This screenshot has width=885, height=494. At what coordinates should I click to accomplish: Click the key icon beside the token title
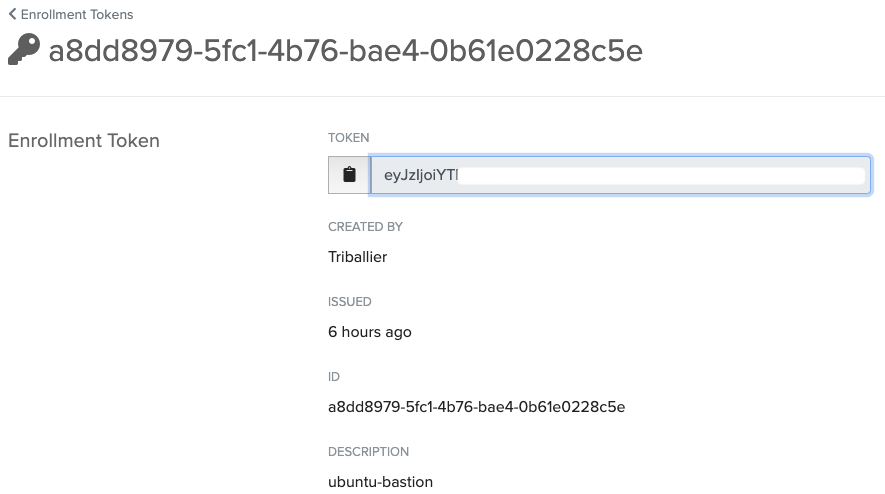point(23,50)
